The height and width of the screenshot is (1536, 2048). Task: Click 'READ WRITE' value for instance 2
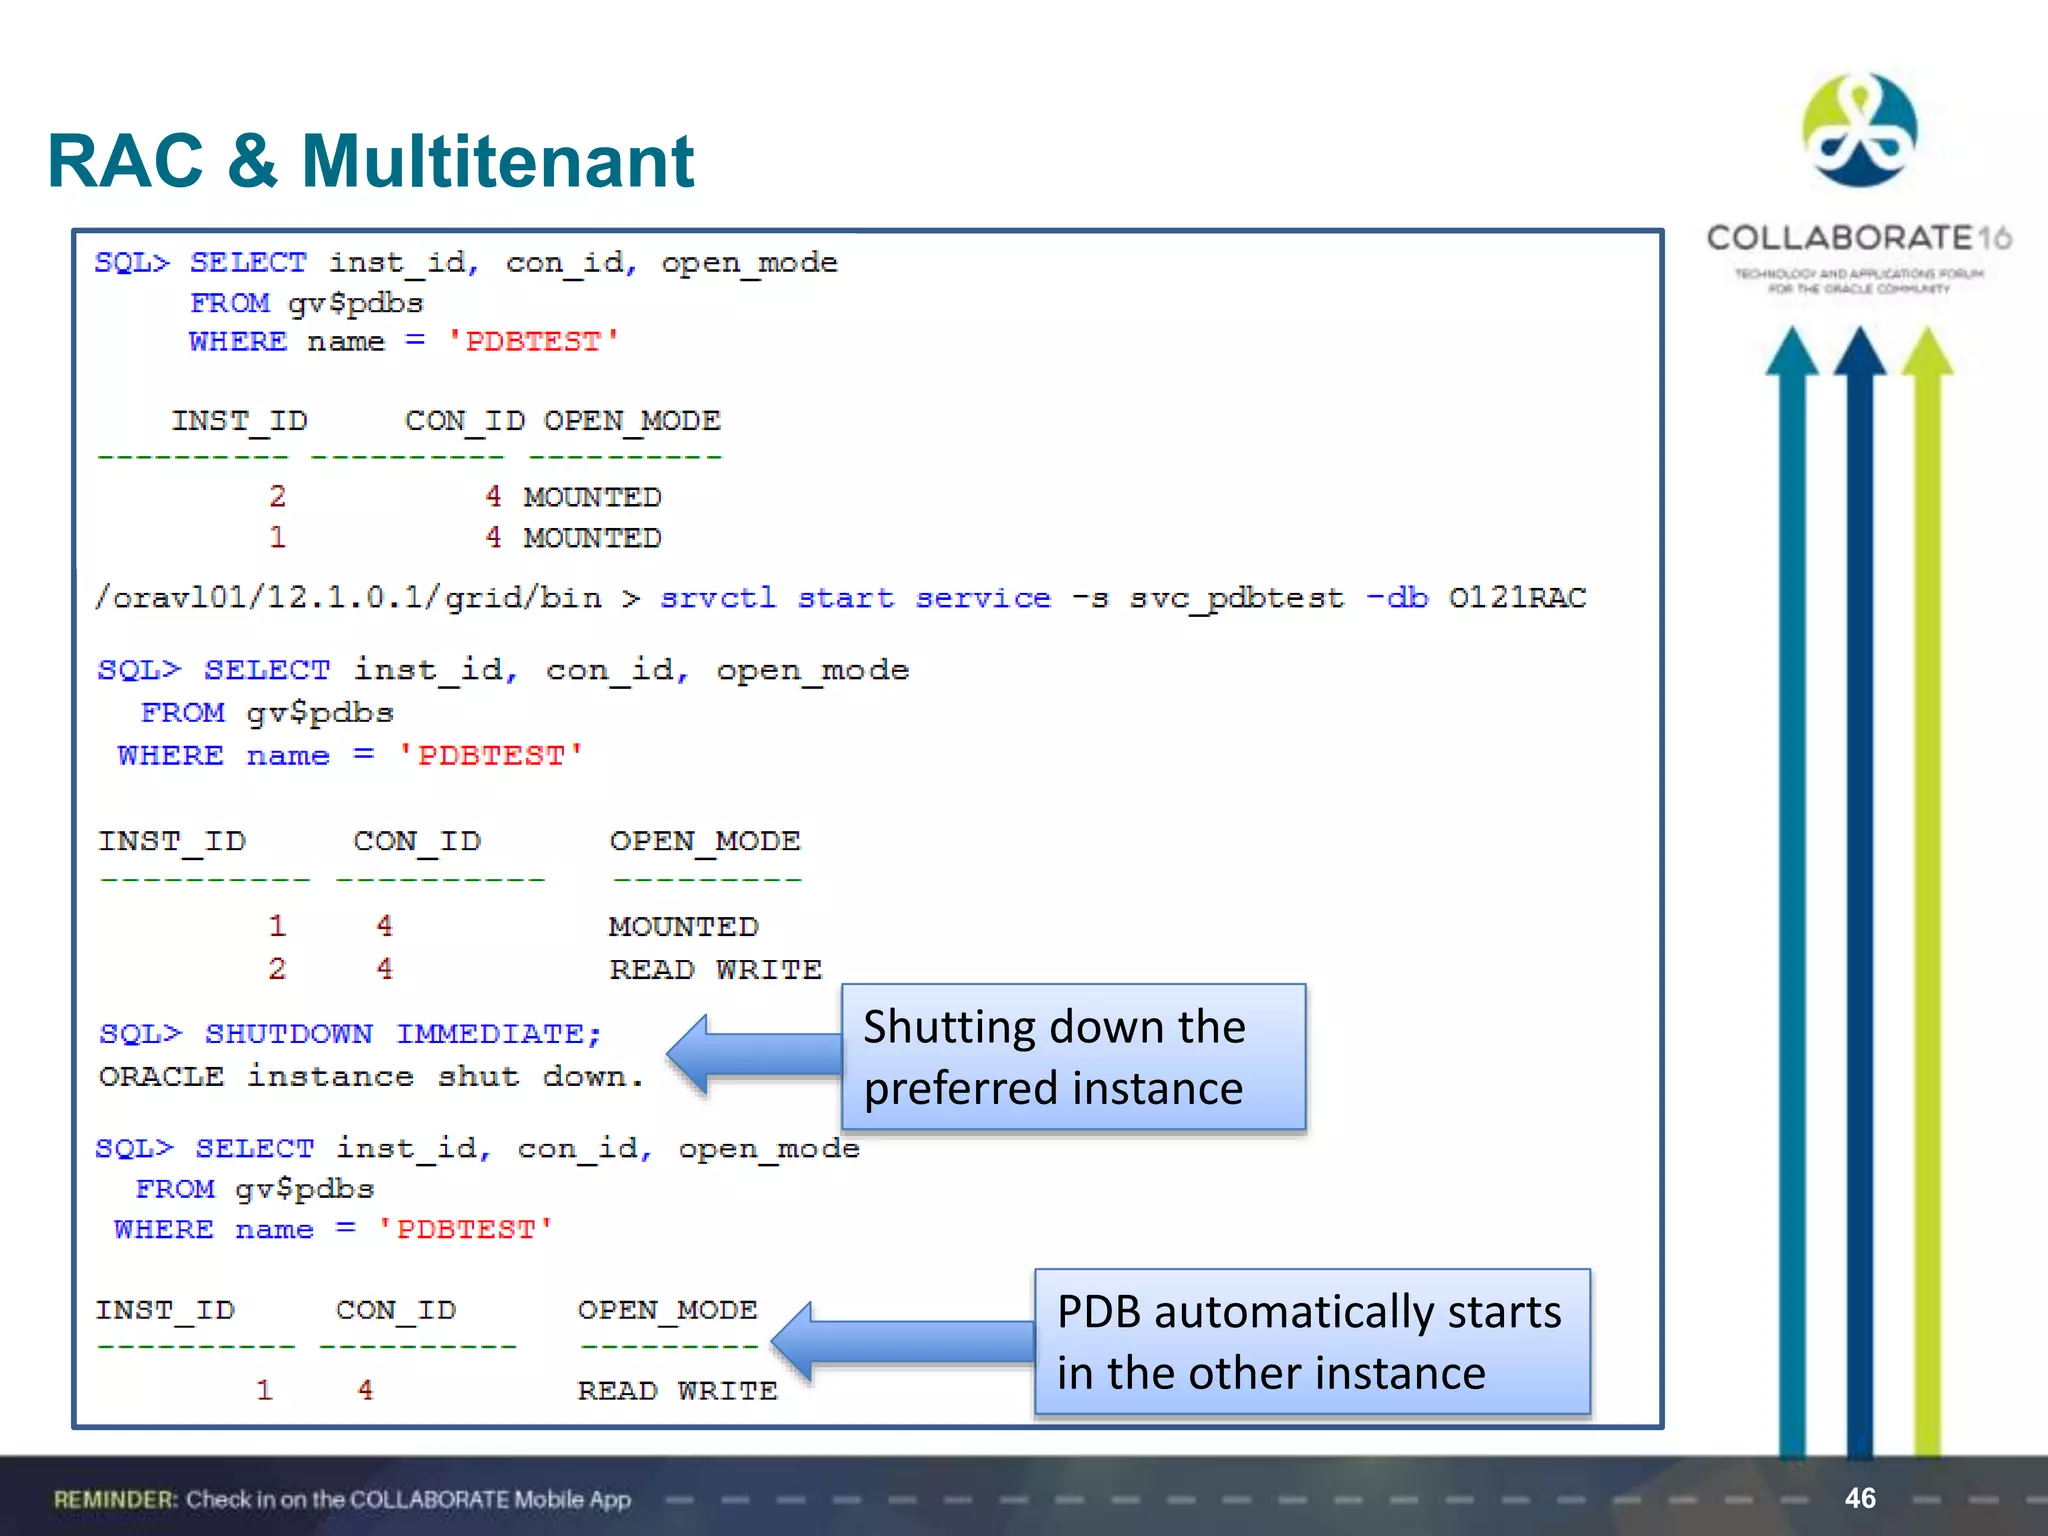pos(716,969)
